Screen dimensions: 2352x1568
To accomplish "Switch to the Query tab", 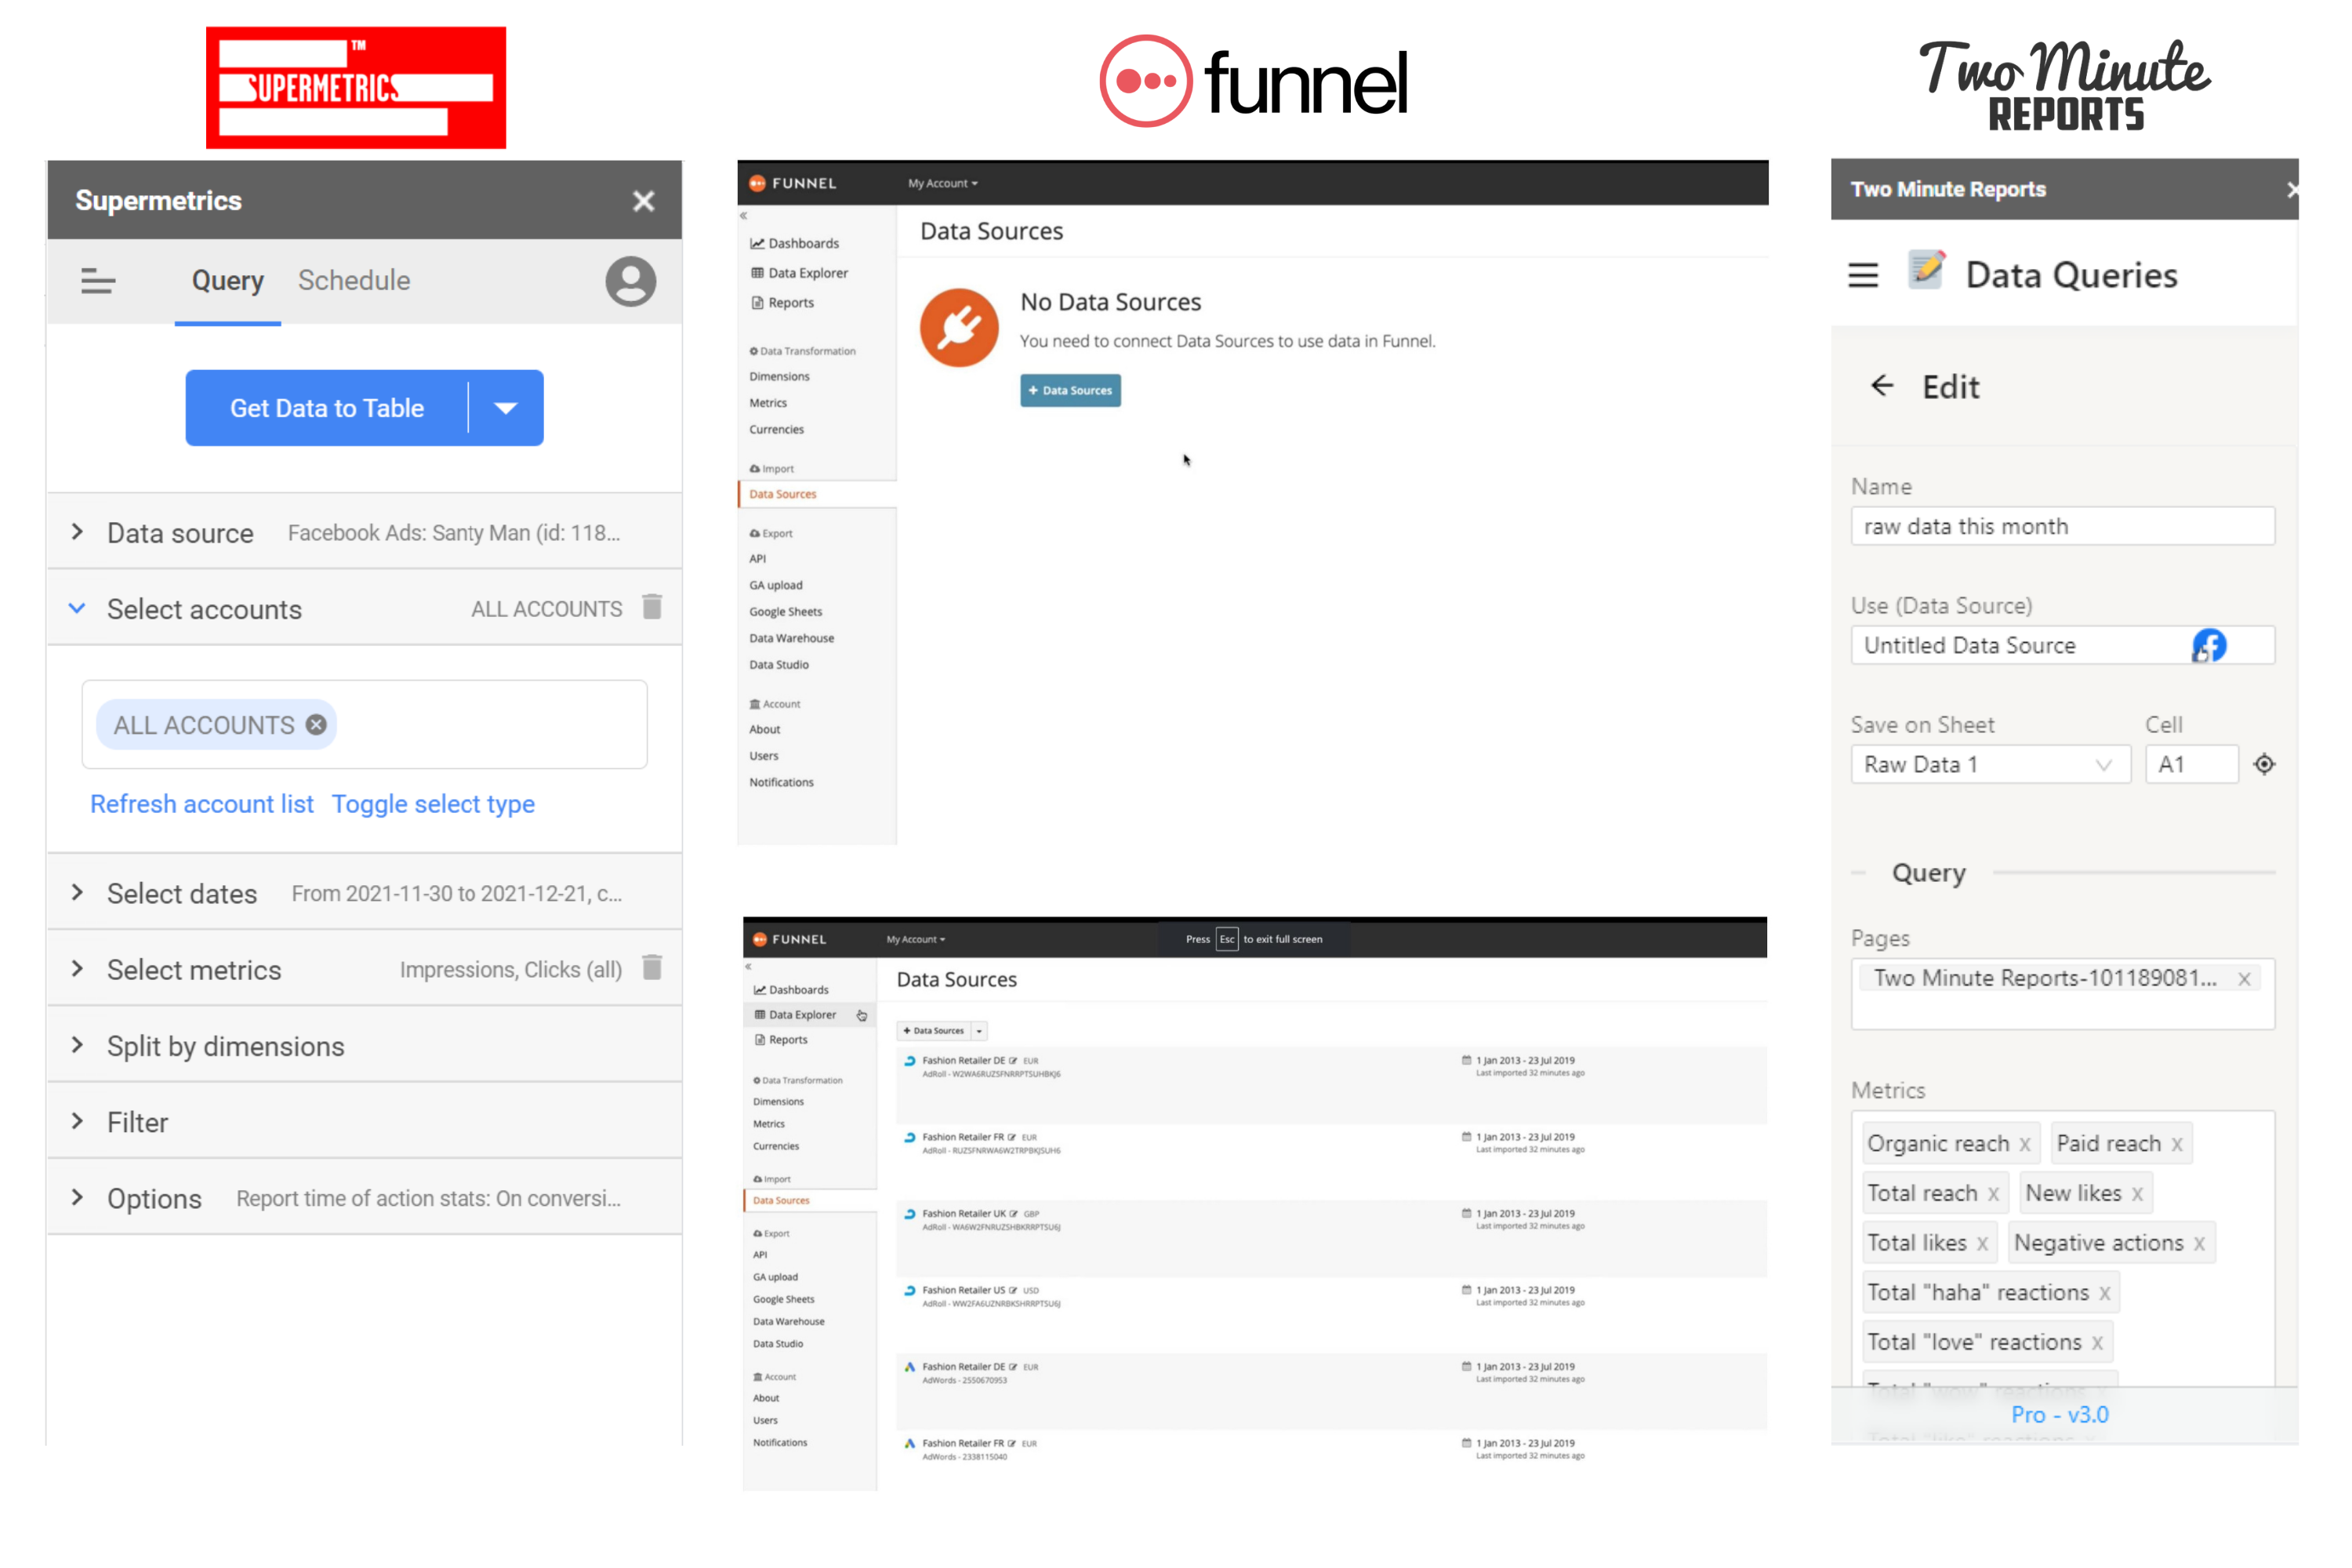I will pos(228,281).
